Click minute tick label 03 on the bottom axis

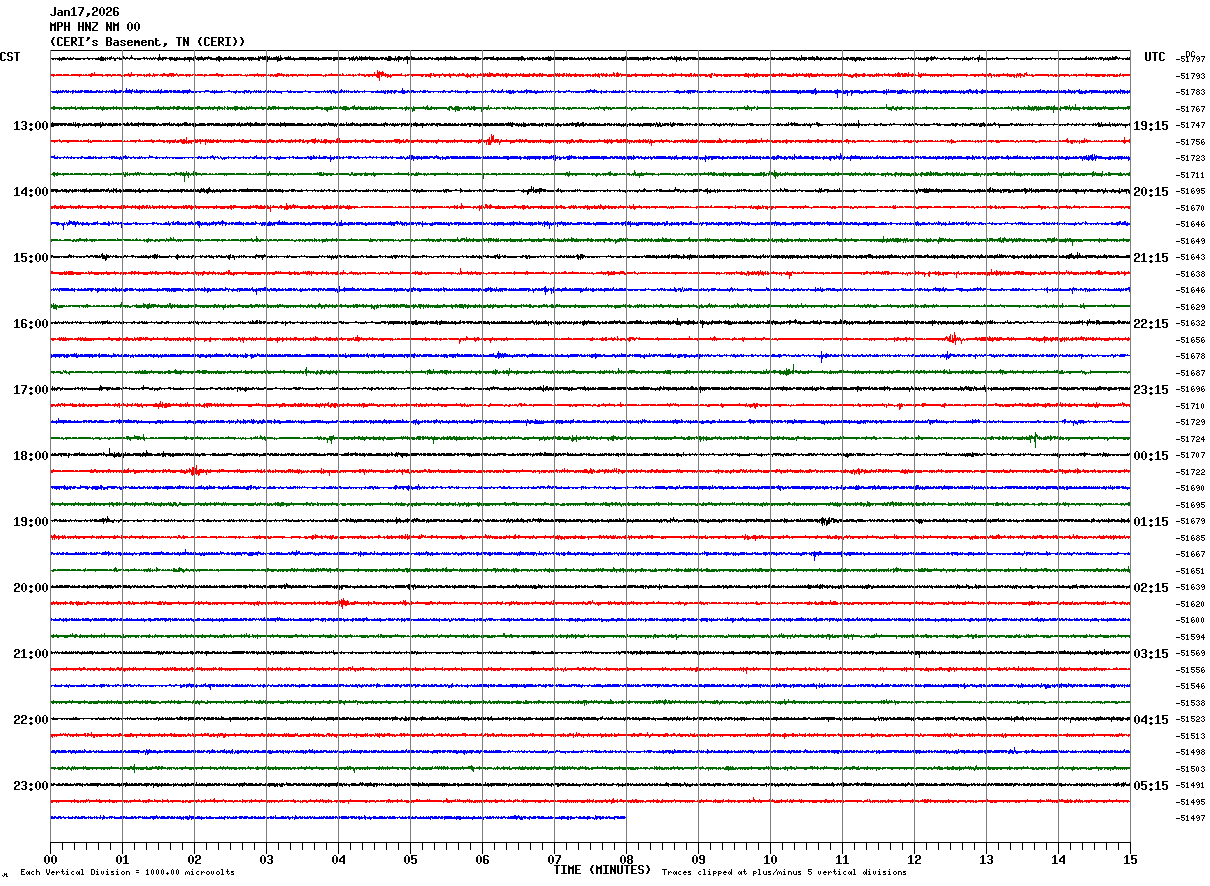[x=266, y=860]
